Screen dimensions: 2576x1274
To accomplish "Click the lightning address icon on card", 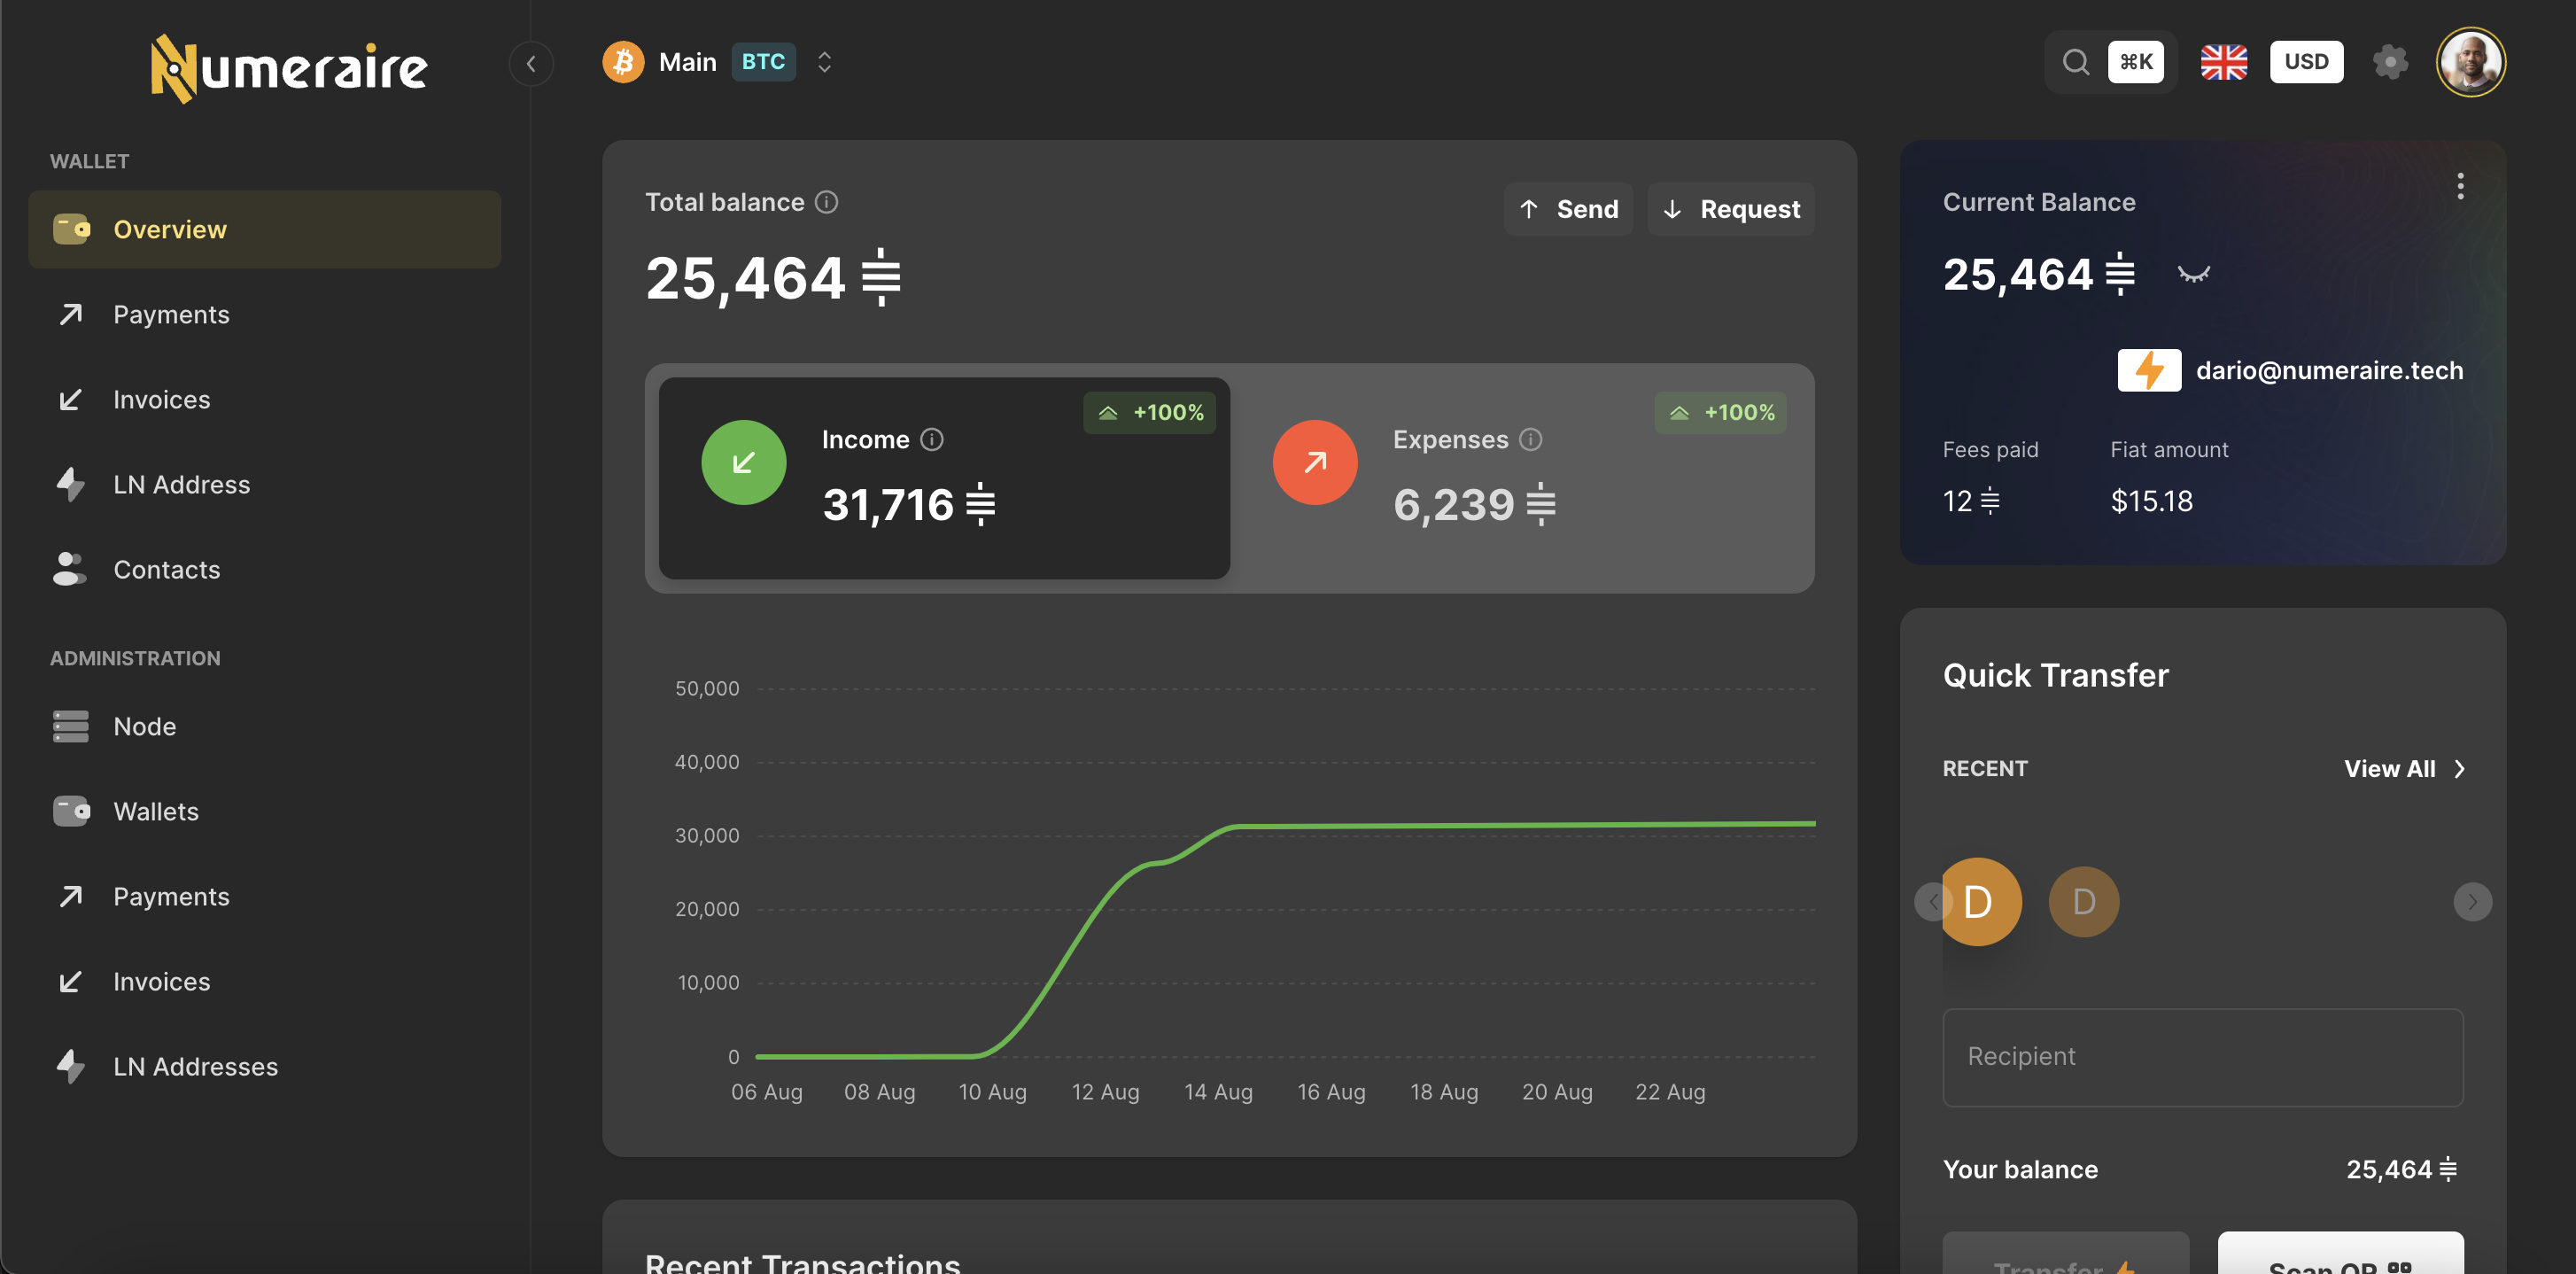I will [x=2149, y=370].
